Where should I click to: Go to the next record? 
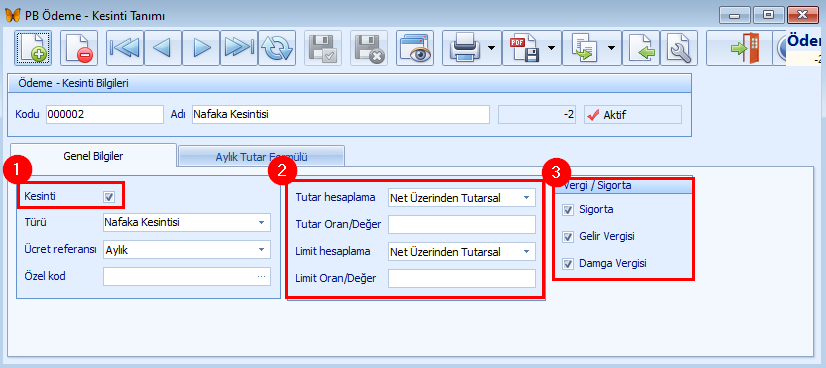(201, 48)
